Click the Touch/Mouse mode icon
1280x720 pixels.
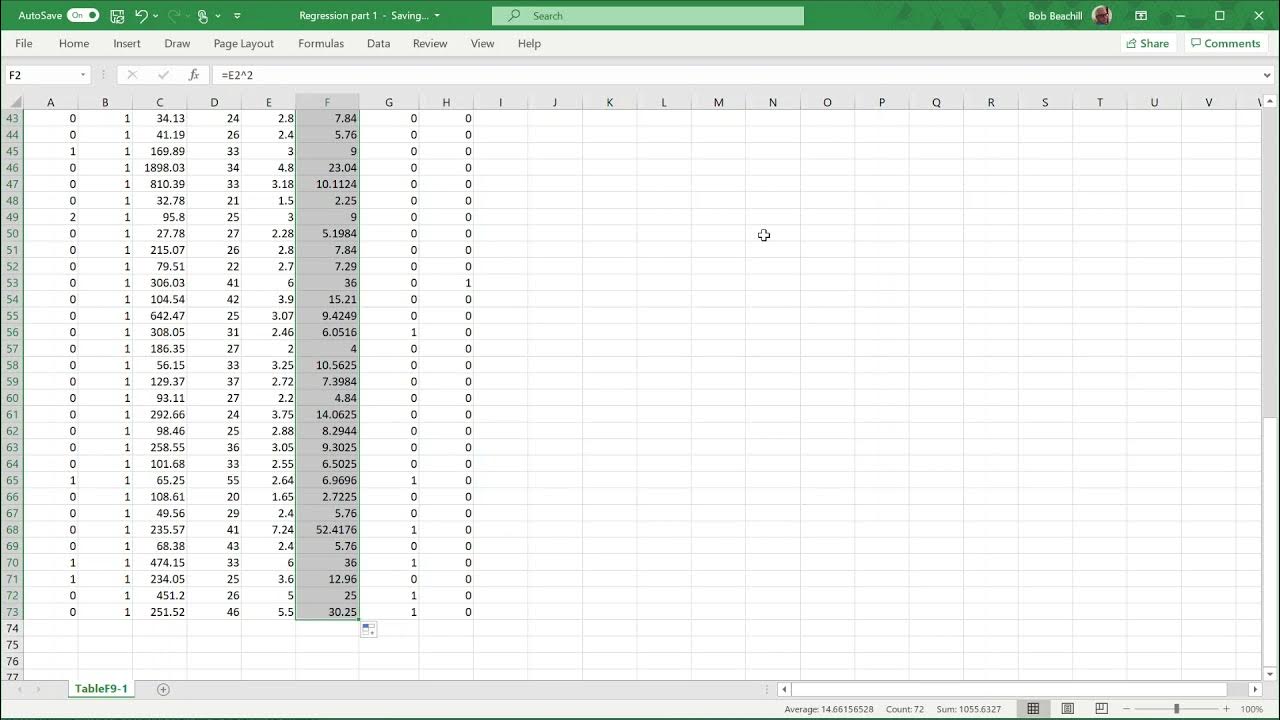203,16
